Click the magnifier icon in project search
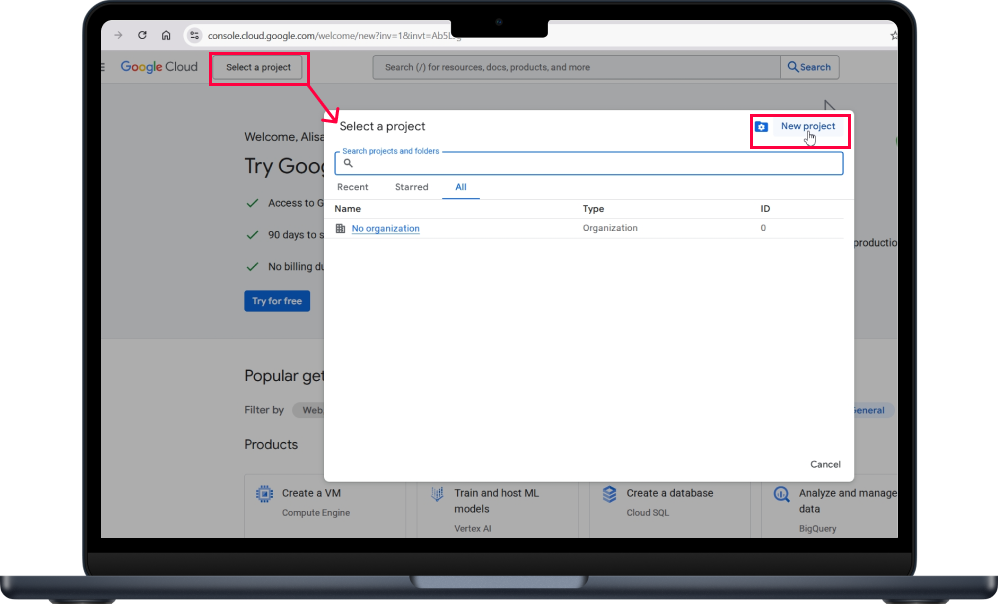 click(x=348, y=163)
